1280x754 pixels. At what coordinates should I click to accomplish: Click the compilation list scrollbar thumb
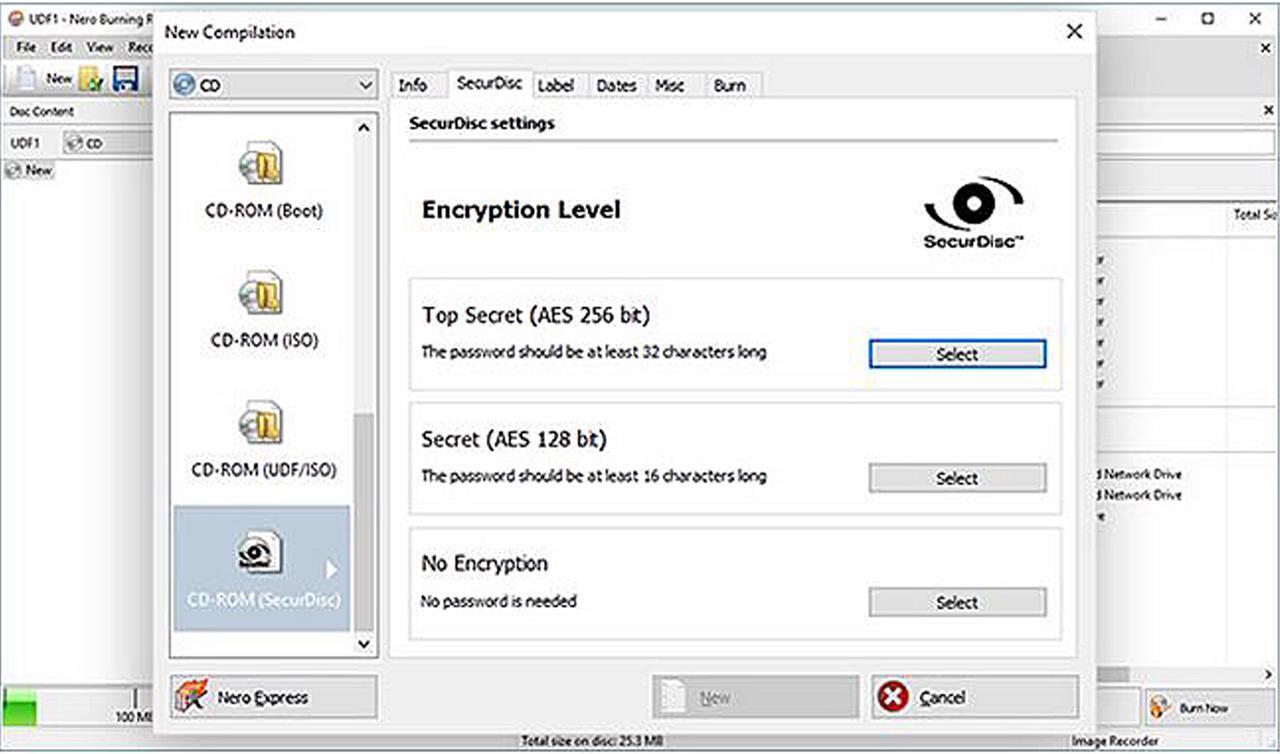(364, 523)
